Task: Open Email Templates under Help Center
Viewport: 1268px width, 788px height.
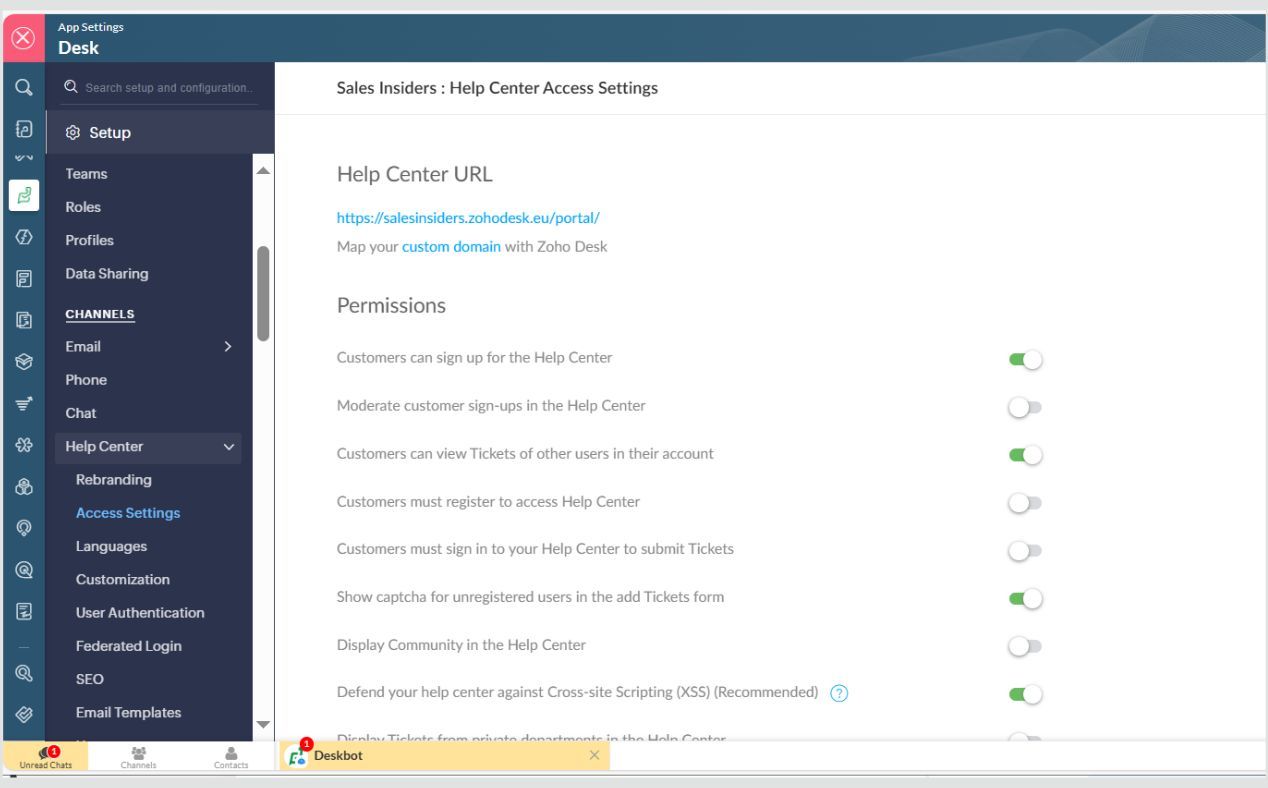Action: 129,713
